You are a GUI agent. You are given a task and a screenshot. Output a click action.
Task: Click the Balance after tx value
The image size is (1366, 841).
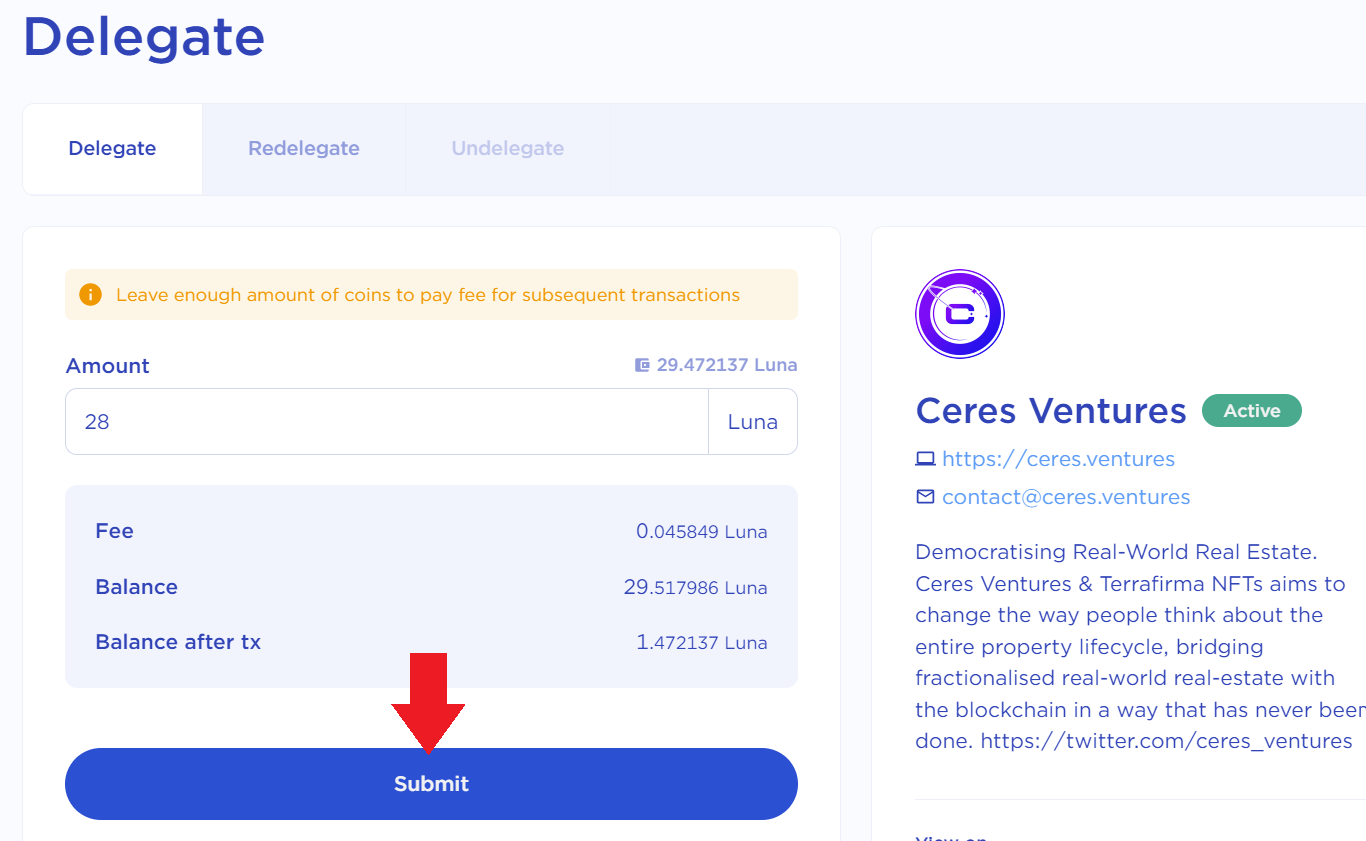tap(701, 643)
